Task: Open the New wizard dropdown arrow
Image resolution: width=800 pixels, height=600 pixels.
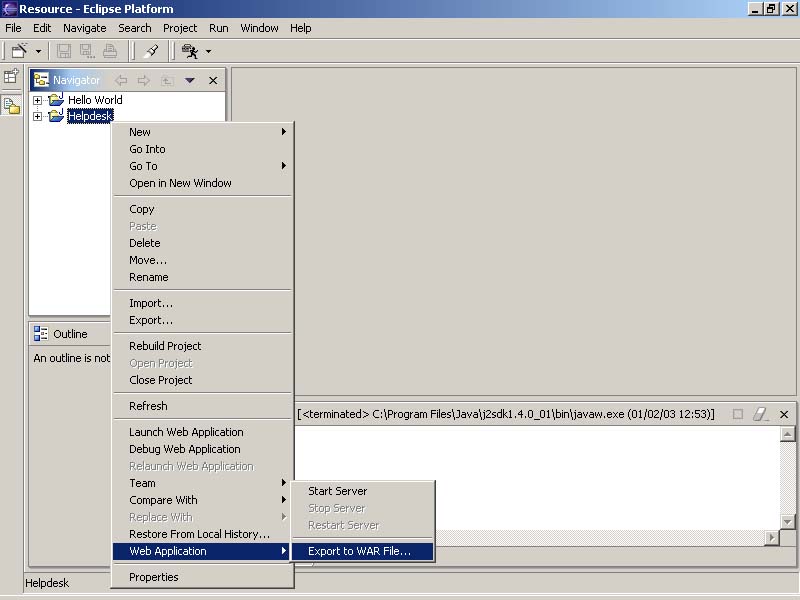Action: 38,52
